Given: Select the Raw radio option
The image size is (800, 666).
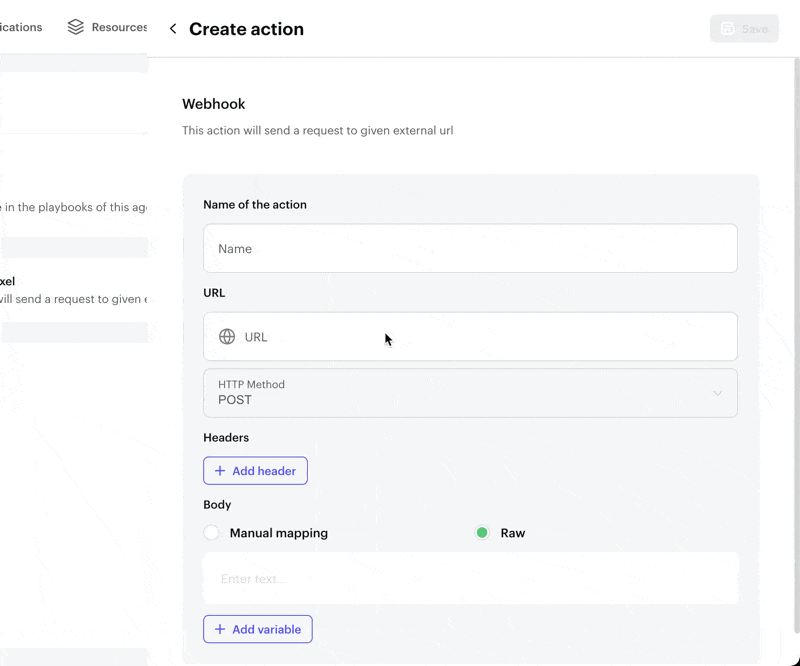Looking at the screenshot, I should (x=482, y=533).
